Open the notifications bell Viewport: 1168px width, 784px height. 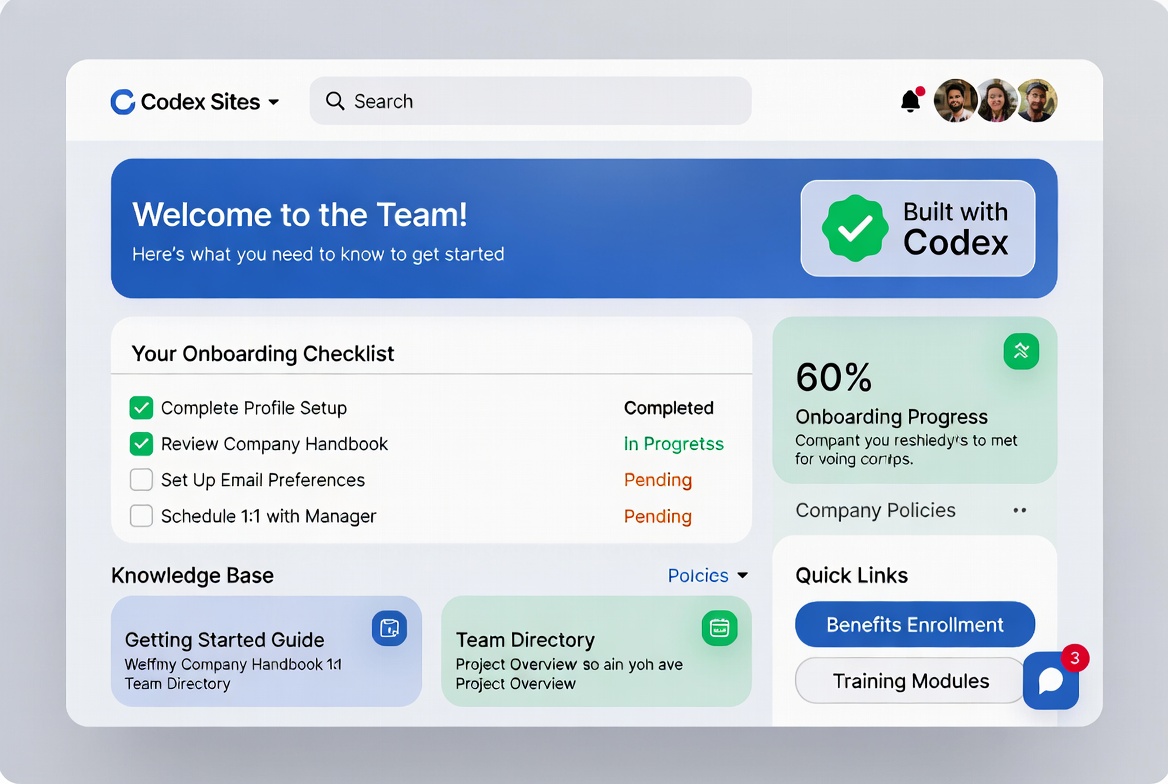coord(910,101)
